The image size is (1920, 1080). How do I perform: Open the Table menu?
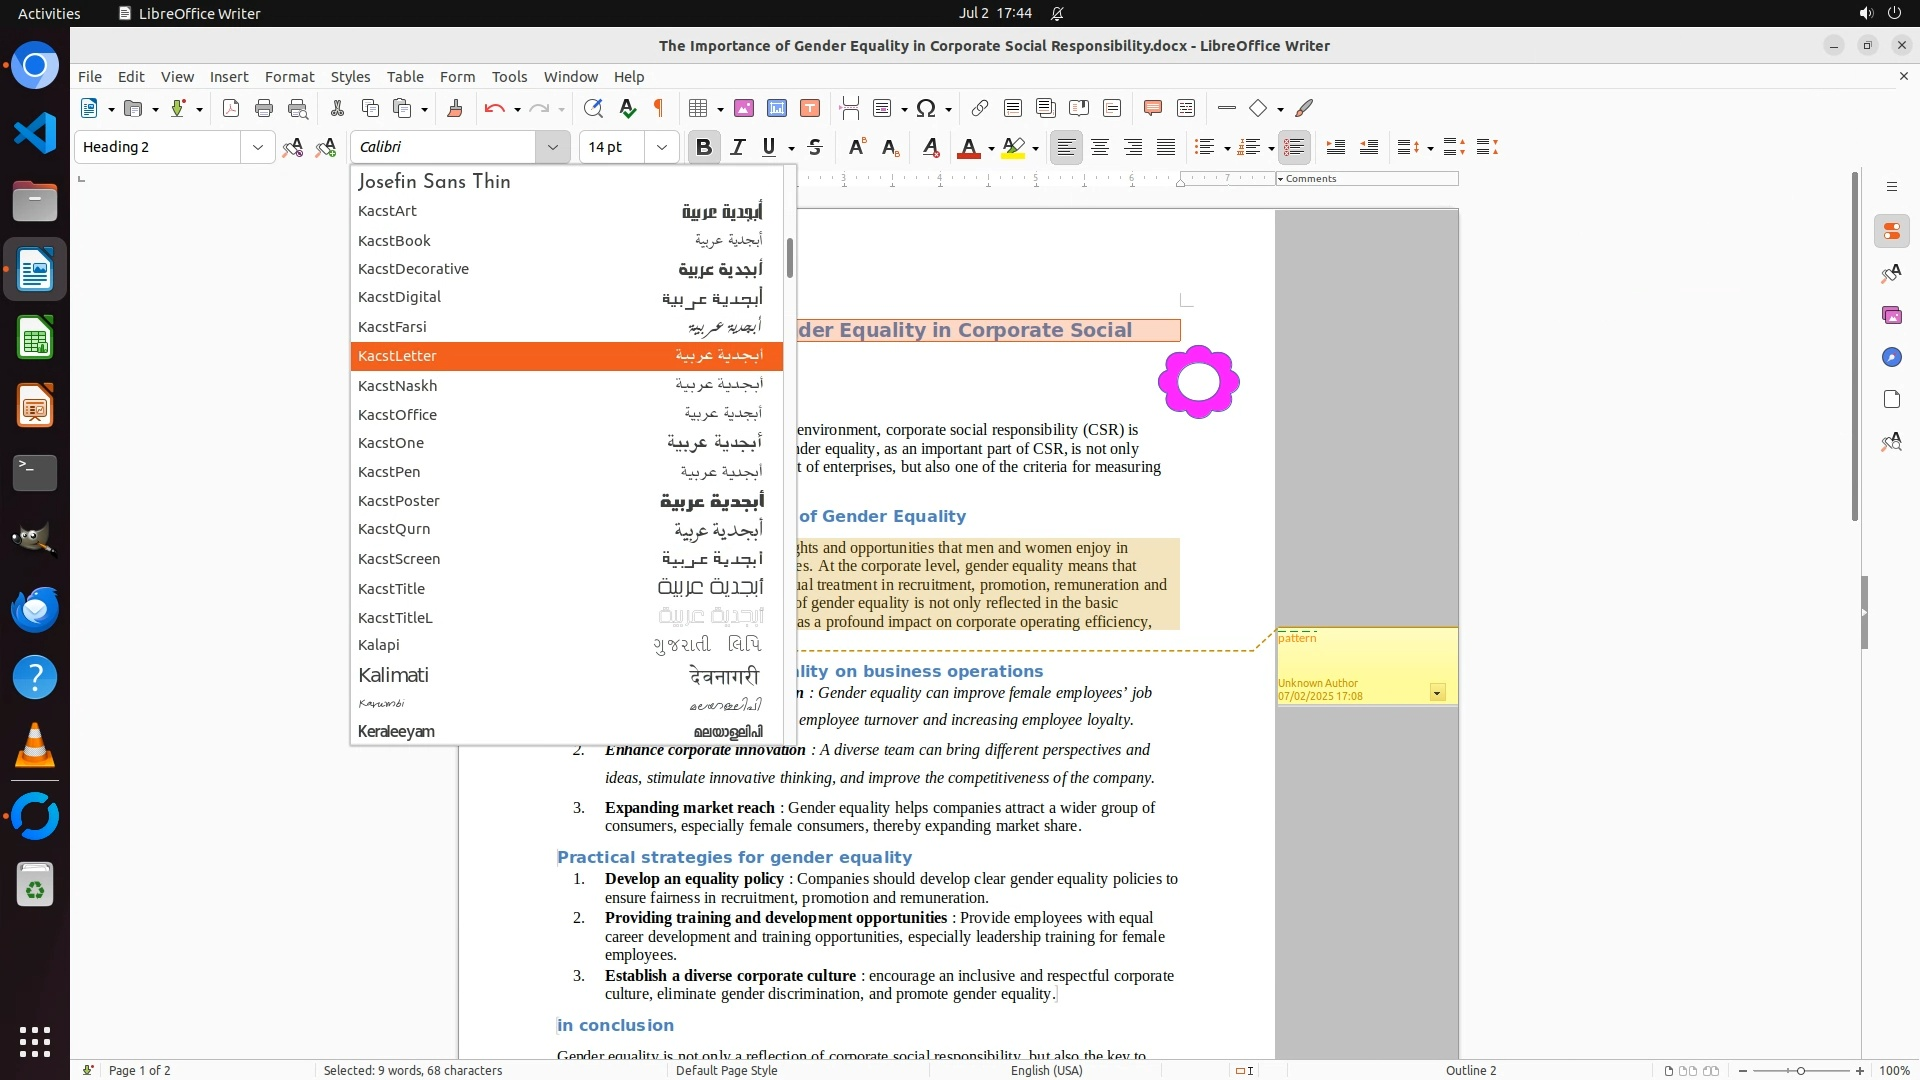405,76
